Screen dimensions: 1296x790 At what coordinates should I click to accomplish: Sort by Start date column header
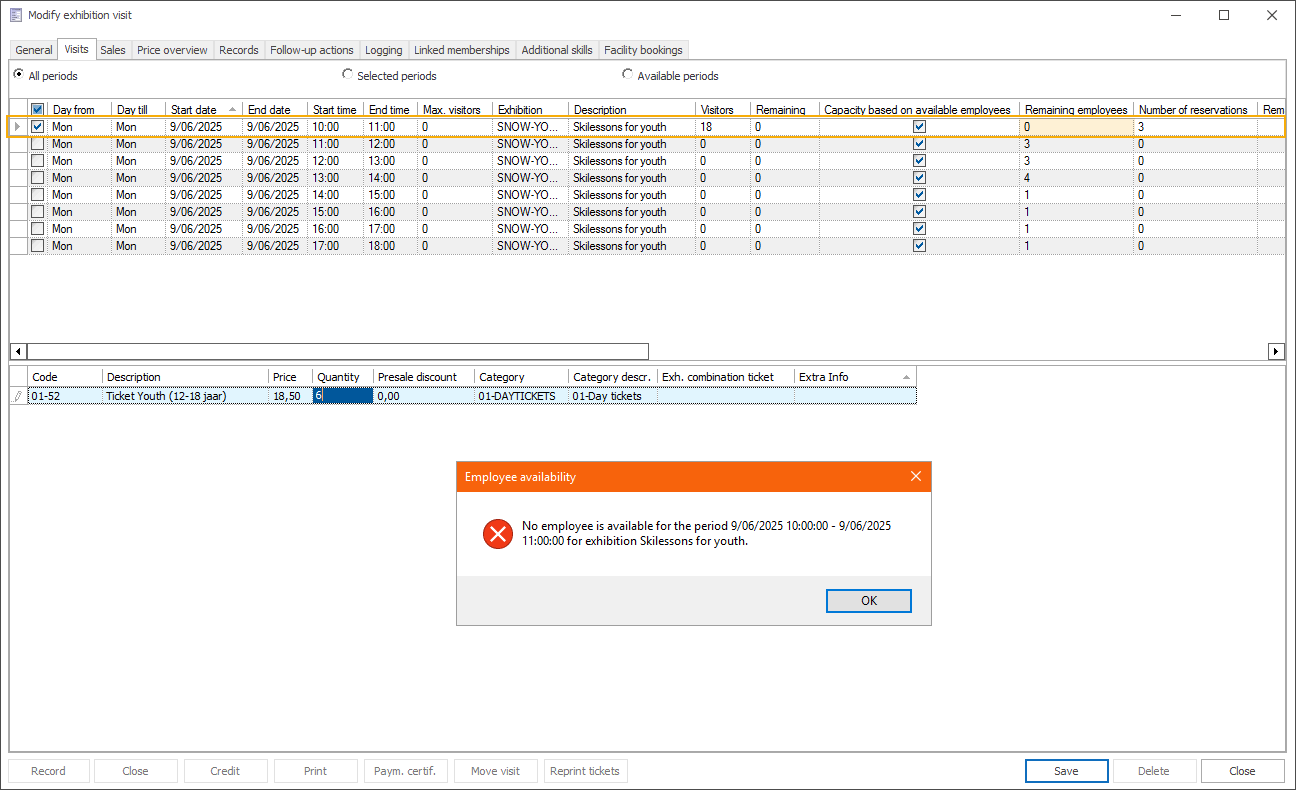pyautogui.click(x=203, y=110)
